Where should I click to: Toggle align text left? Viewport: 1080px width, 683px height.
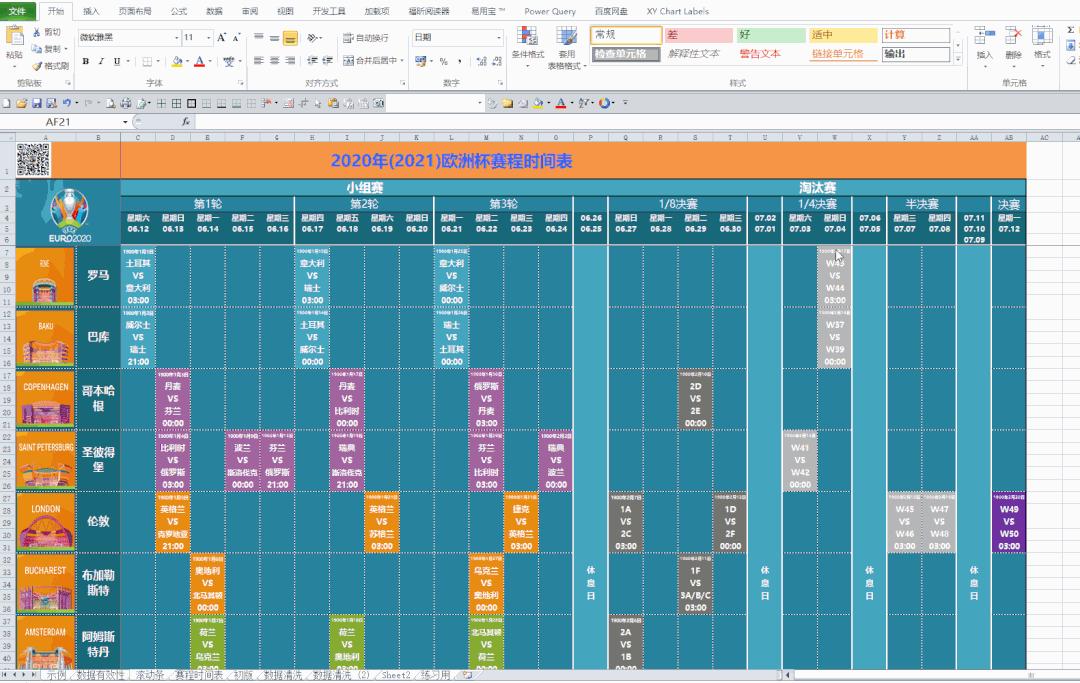click(258, 61)
